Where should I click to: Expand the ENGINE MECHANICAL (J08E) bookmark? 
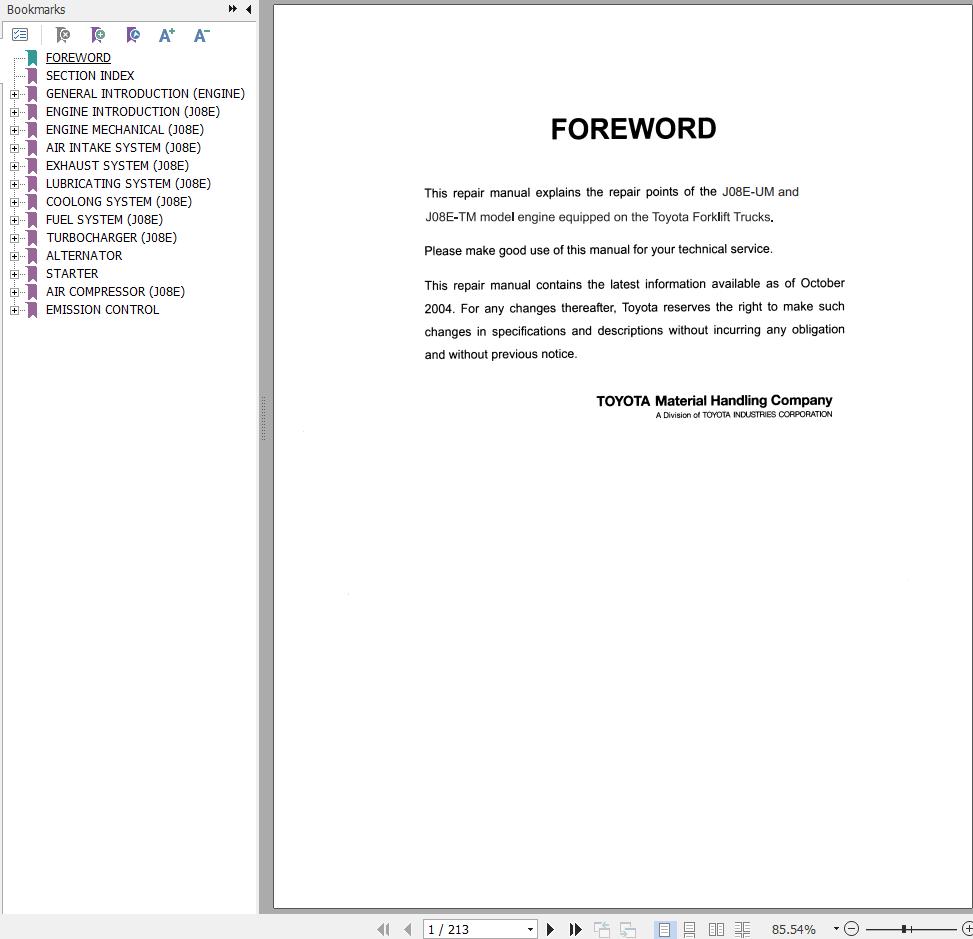pyautogui.click(x=12, y=129)
